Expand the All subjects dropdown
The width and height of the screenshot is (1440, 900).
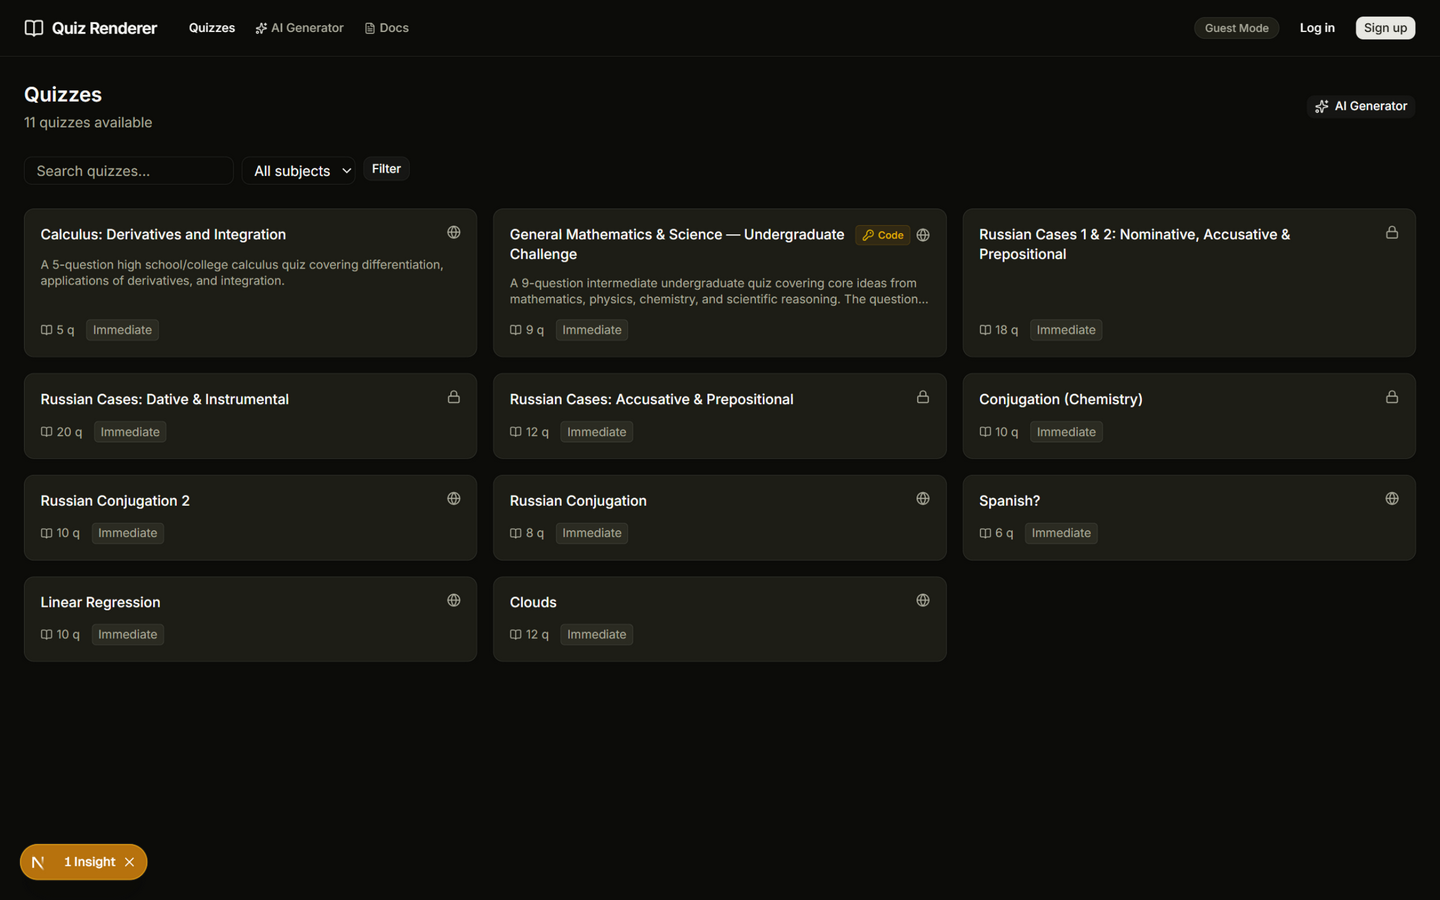point(299,171)
